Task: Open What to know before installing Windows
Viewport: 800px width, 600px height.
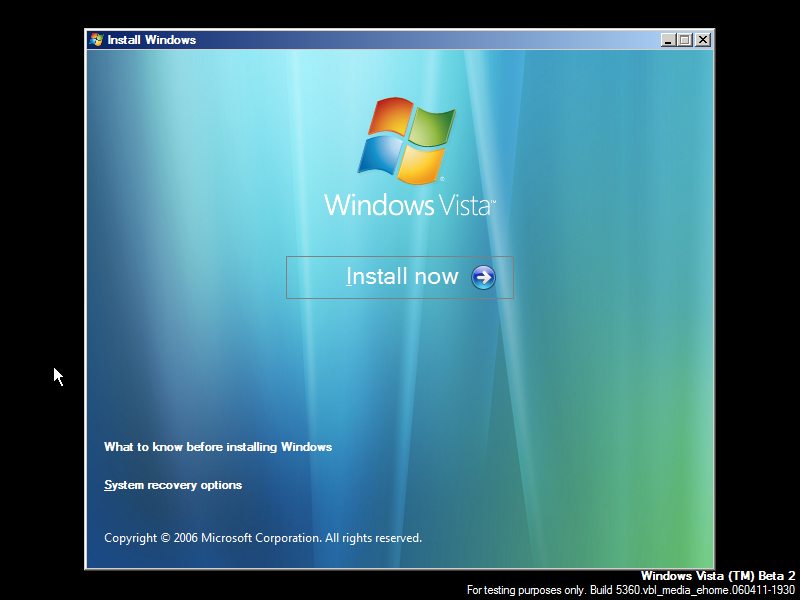Action: coord(218,447)
